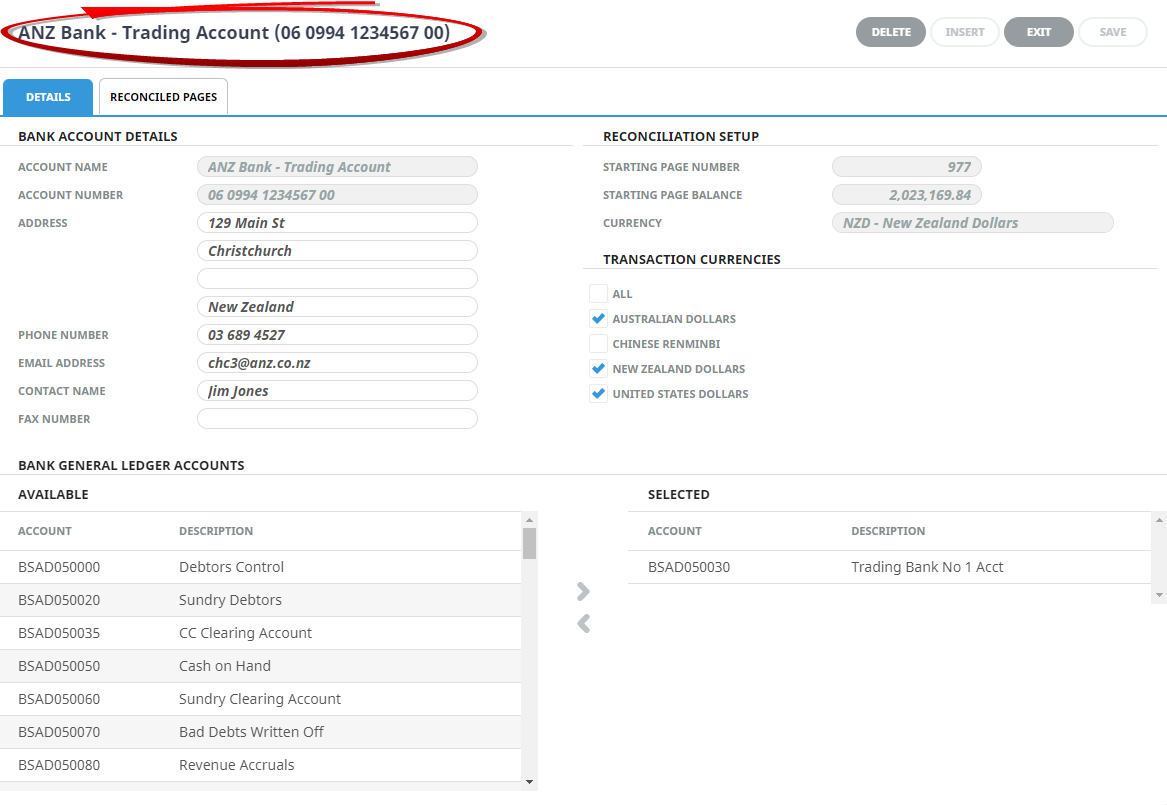
Task: Untick the New Zealand Dollars currency
Action: tap(598, 369)
